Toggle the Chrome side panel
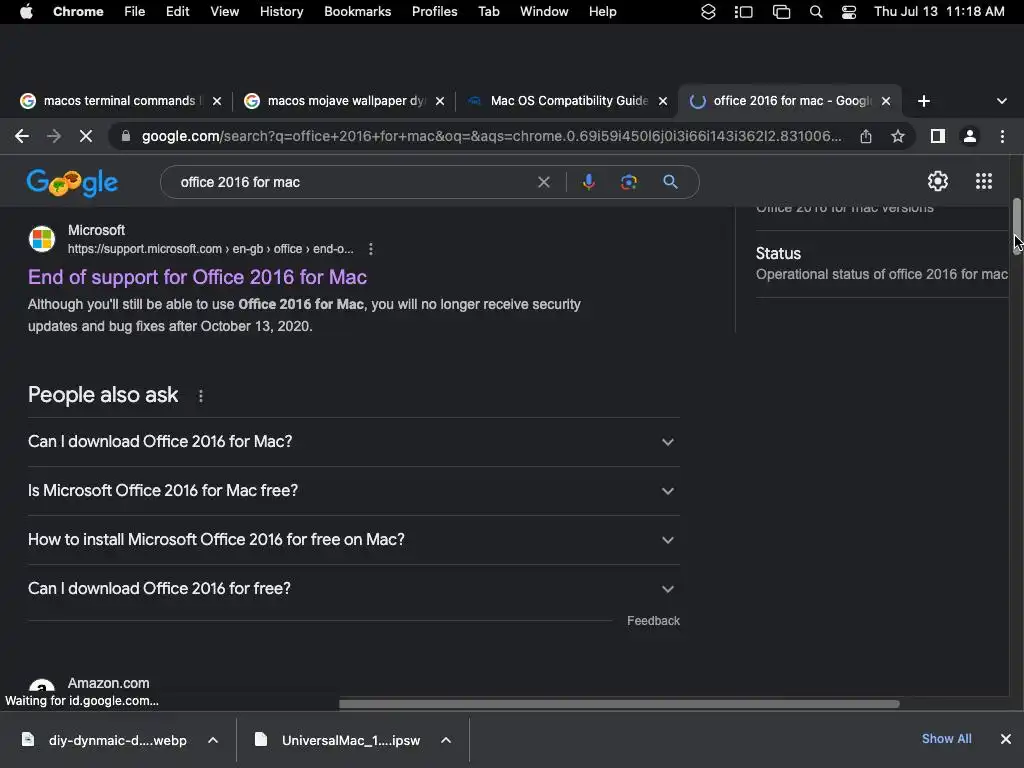This screenshot has height=768, width=1024. click(938, 136)
